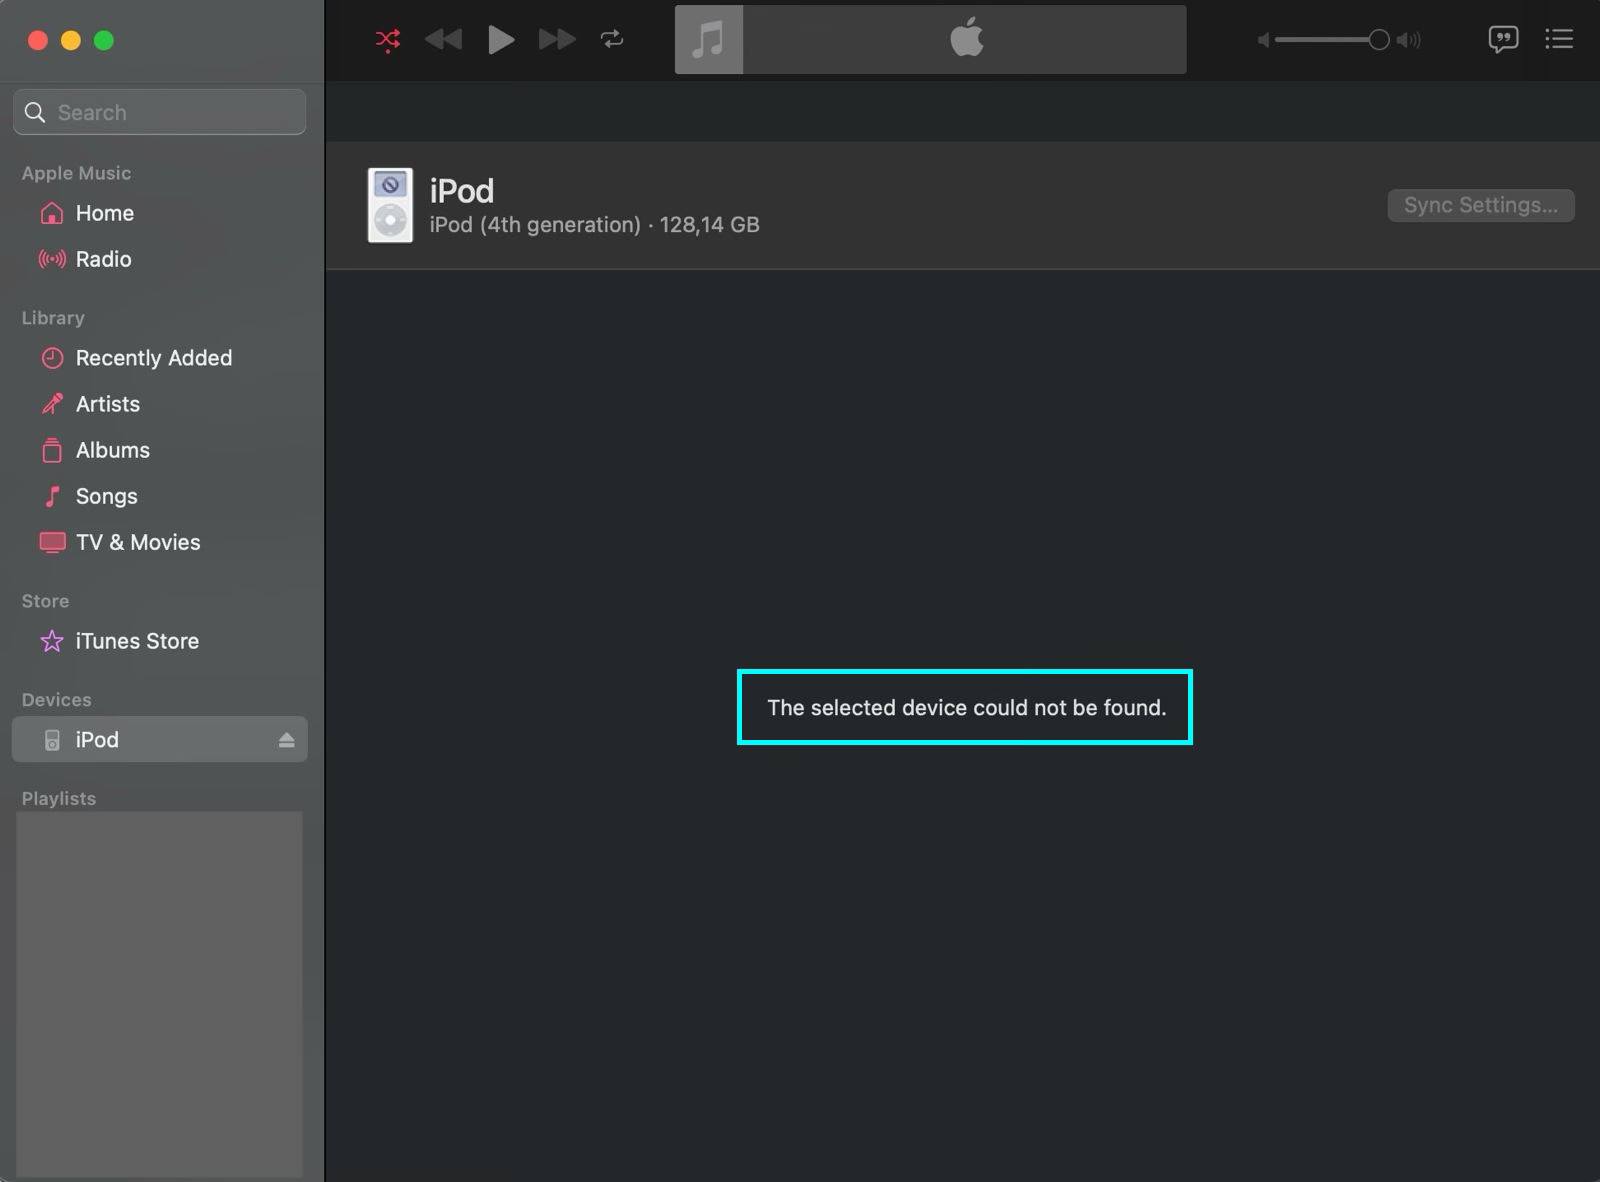This screenshot has height=1182, width=1600.
Task: Open the iTunes Store
Action: 160,641
